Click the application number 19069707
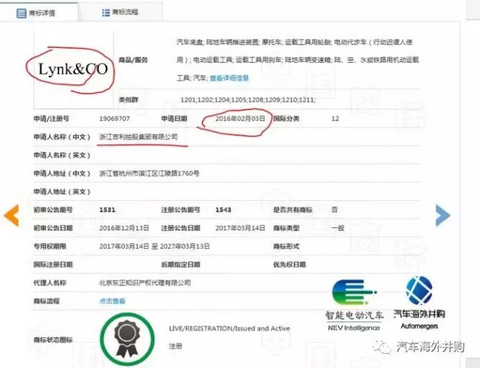Viewport: 480px width, 368px height. pos(115,119)
